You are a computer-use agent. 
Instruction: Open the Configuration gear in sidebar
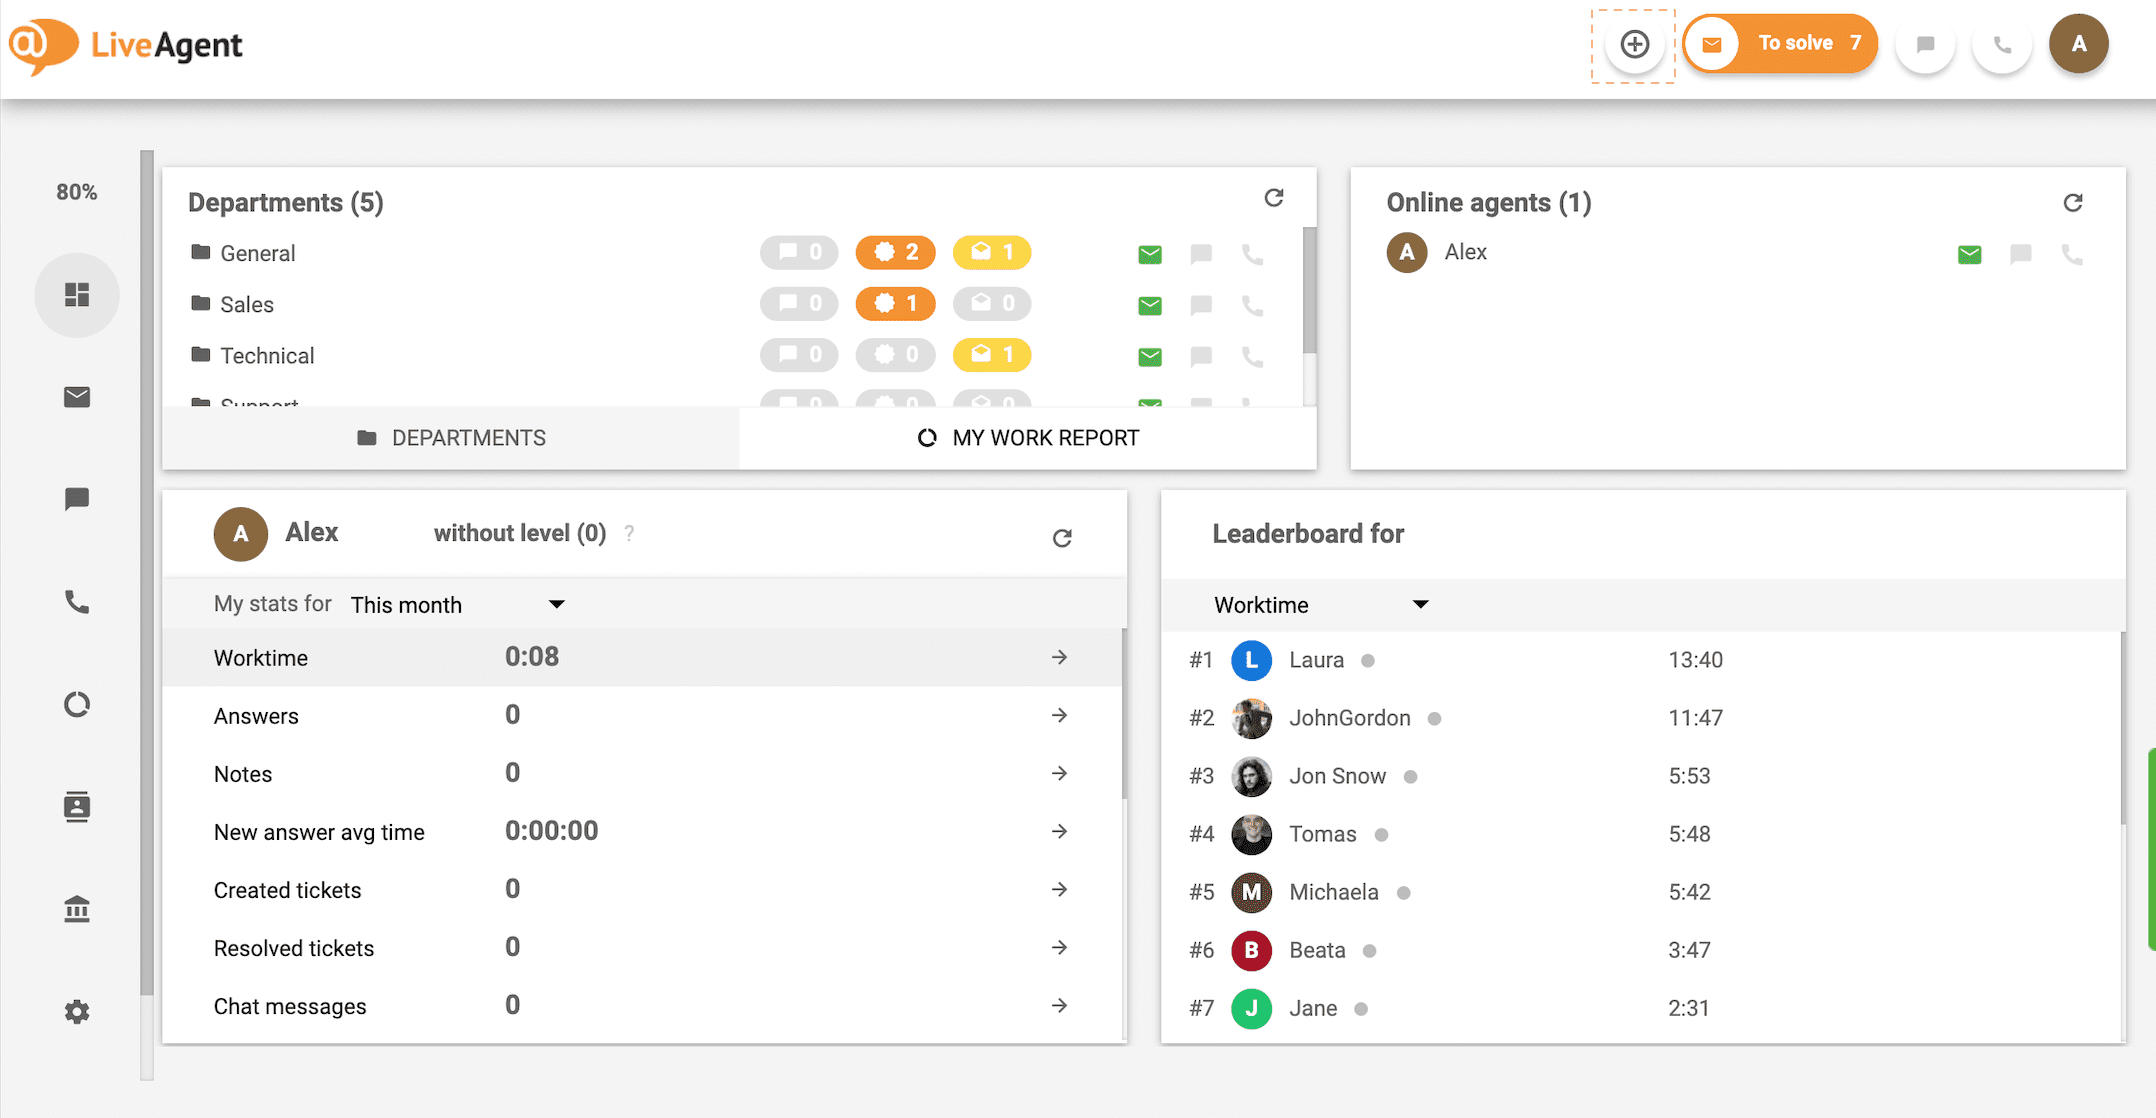point(77,1011)
